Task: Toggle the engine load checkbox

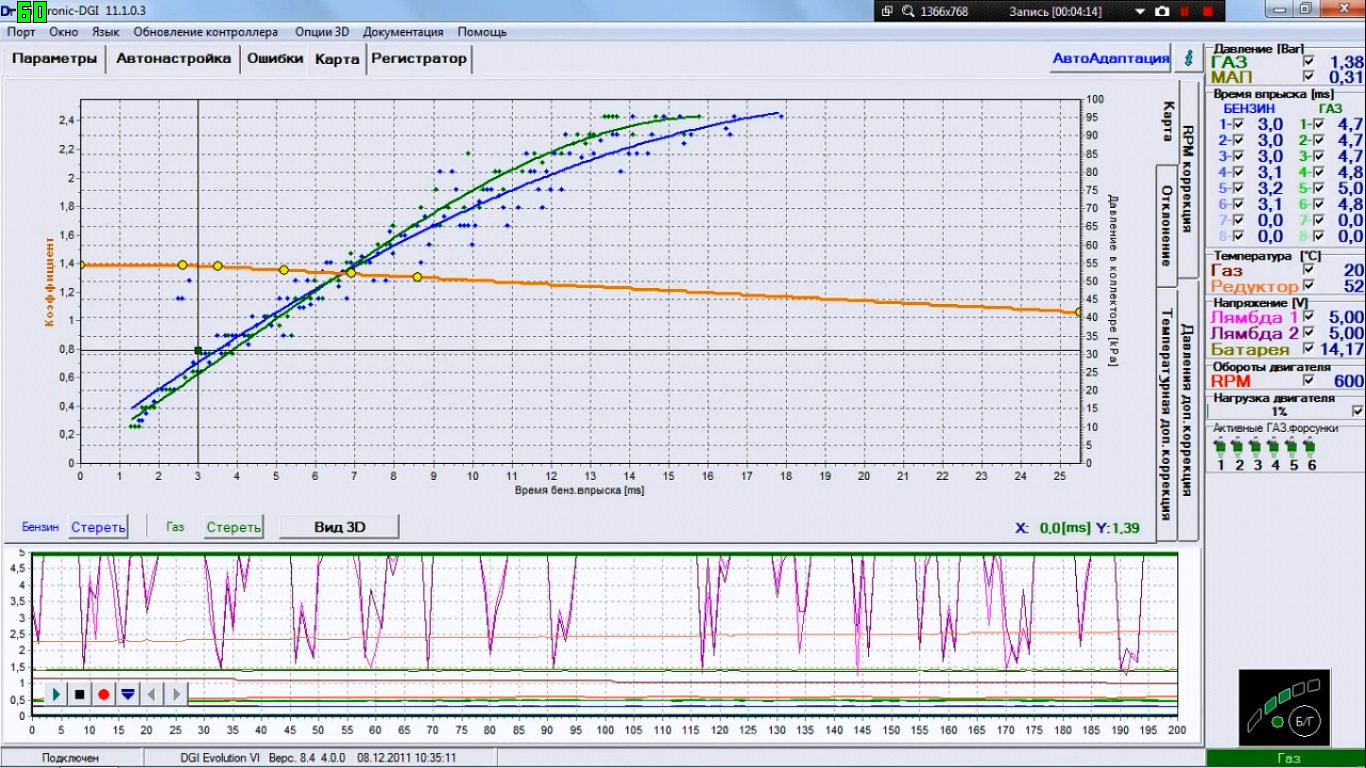Action: pos(1357,411)
